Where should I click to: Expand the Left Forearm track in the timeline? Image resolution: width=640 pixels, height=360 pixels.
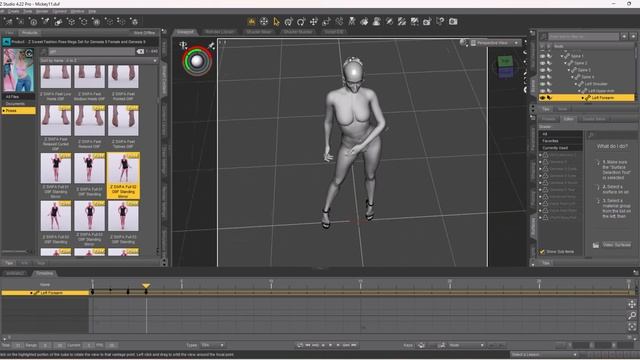tap(31, 293)
